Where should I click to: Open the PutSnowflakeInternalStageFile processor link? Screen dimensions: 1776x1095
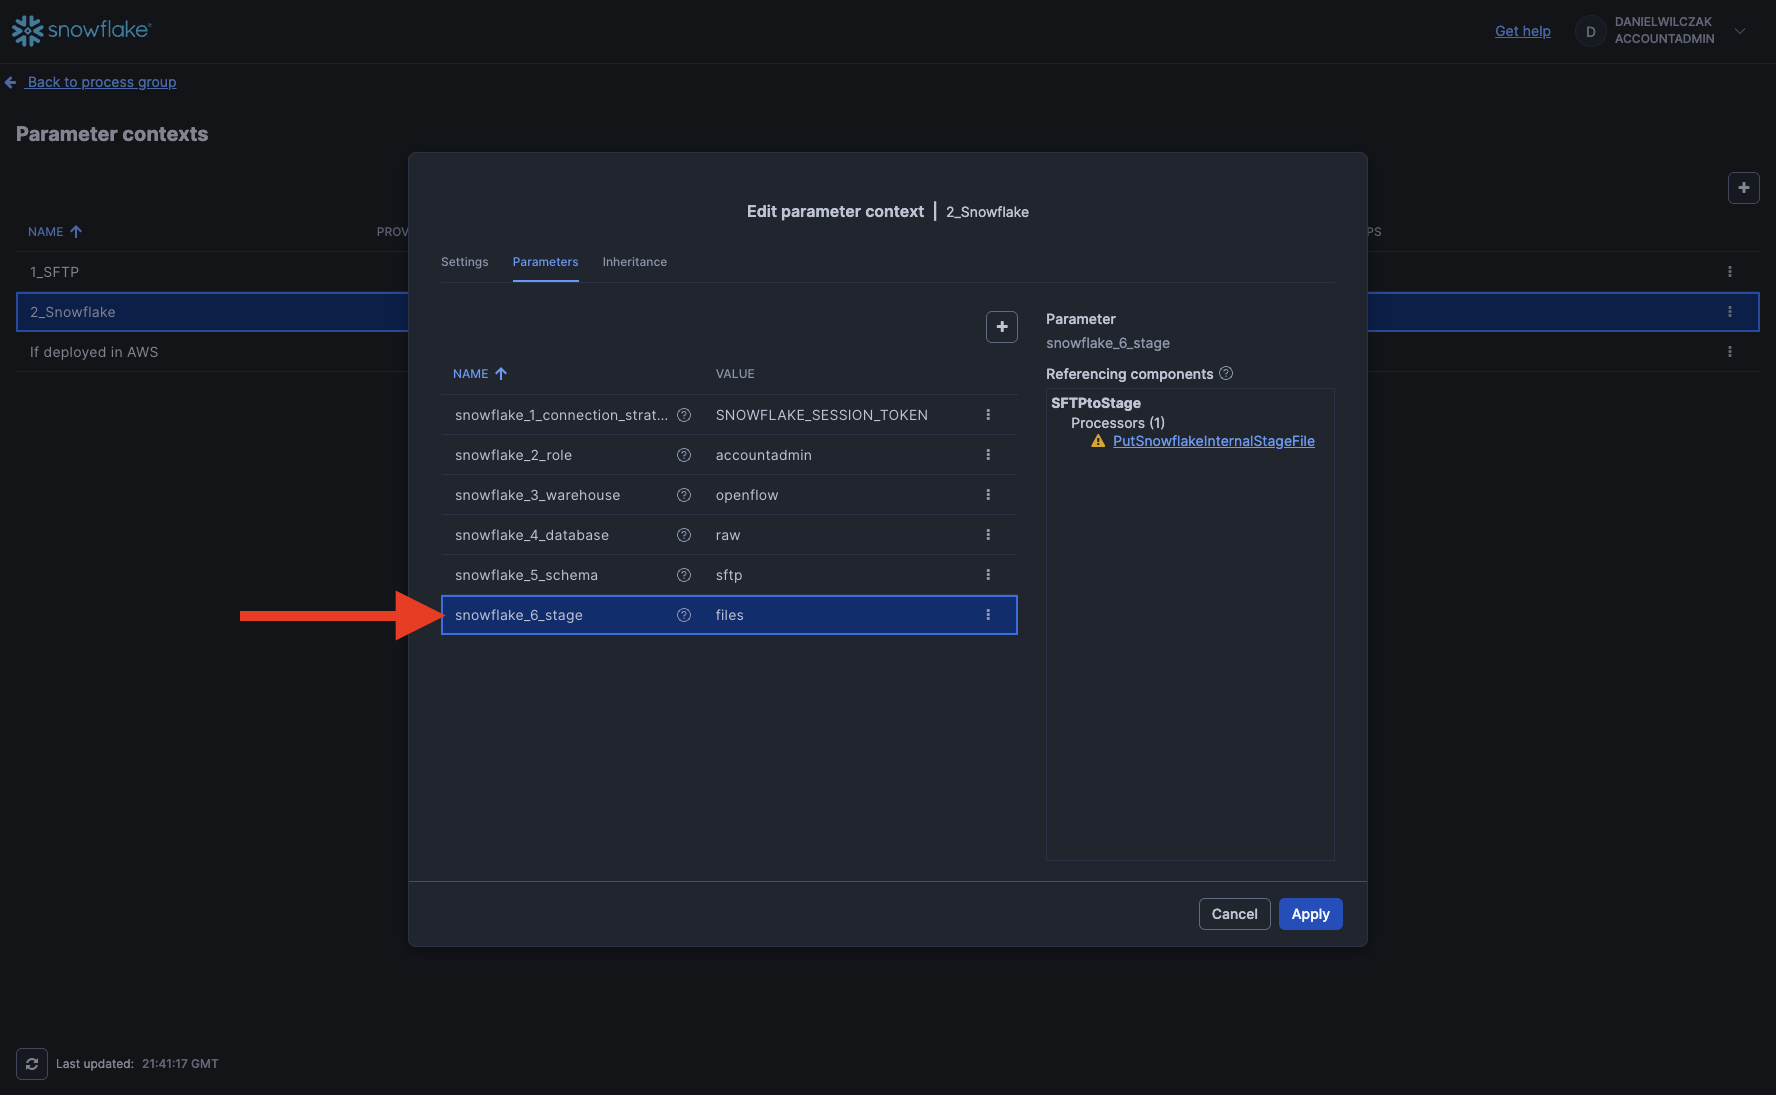1213,441
